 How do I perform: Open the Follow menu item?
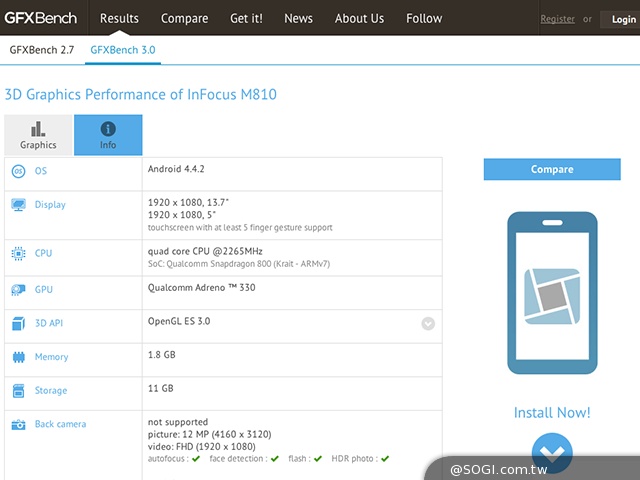point(424,18)
